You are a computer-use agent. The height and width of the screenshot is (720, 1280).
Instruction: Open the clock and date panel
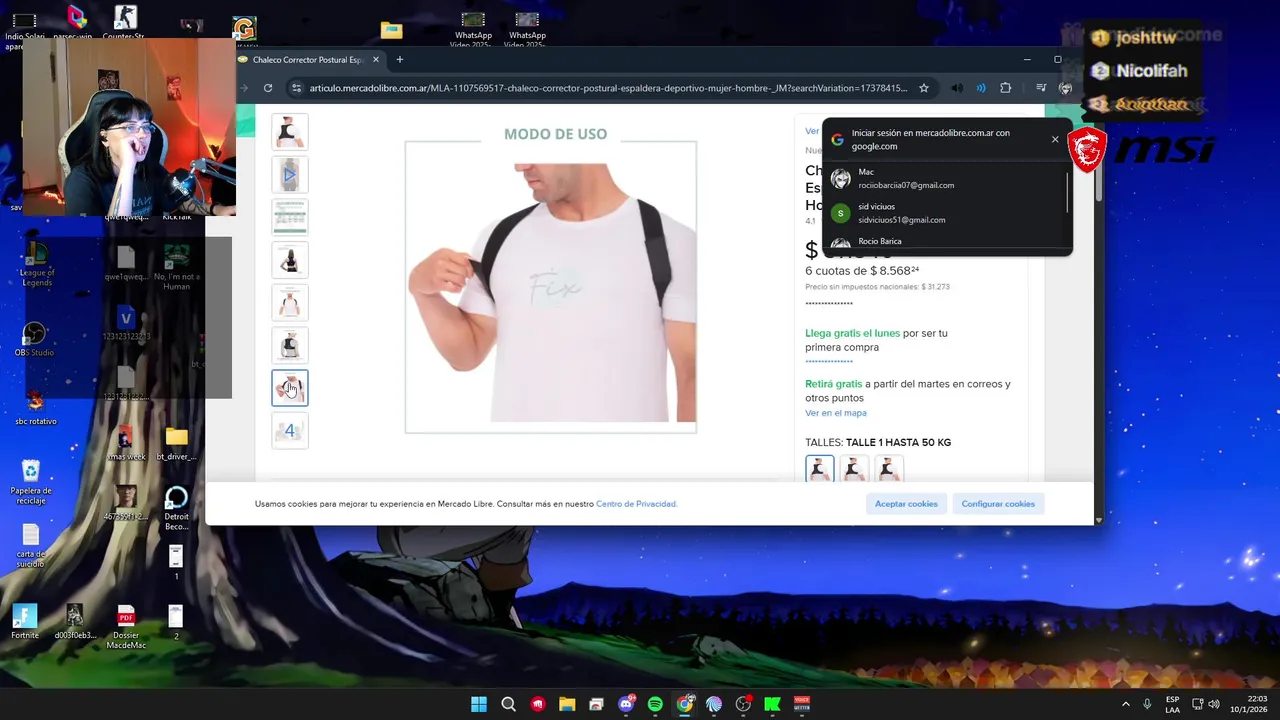[x=1249, y=705]
